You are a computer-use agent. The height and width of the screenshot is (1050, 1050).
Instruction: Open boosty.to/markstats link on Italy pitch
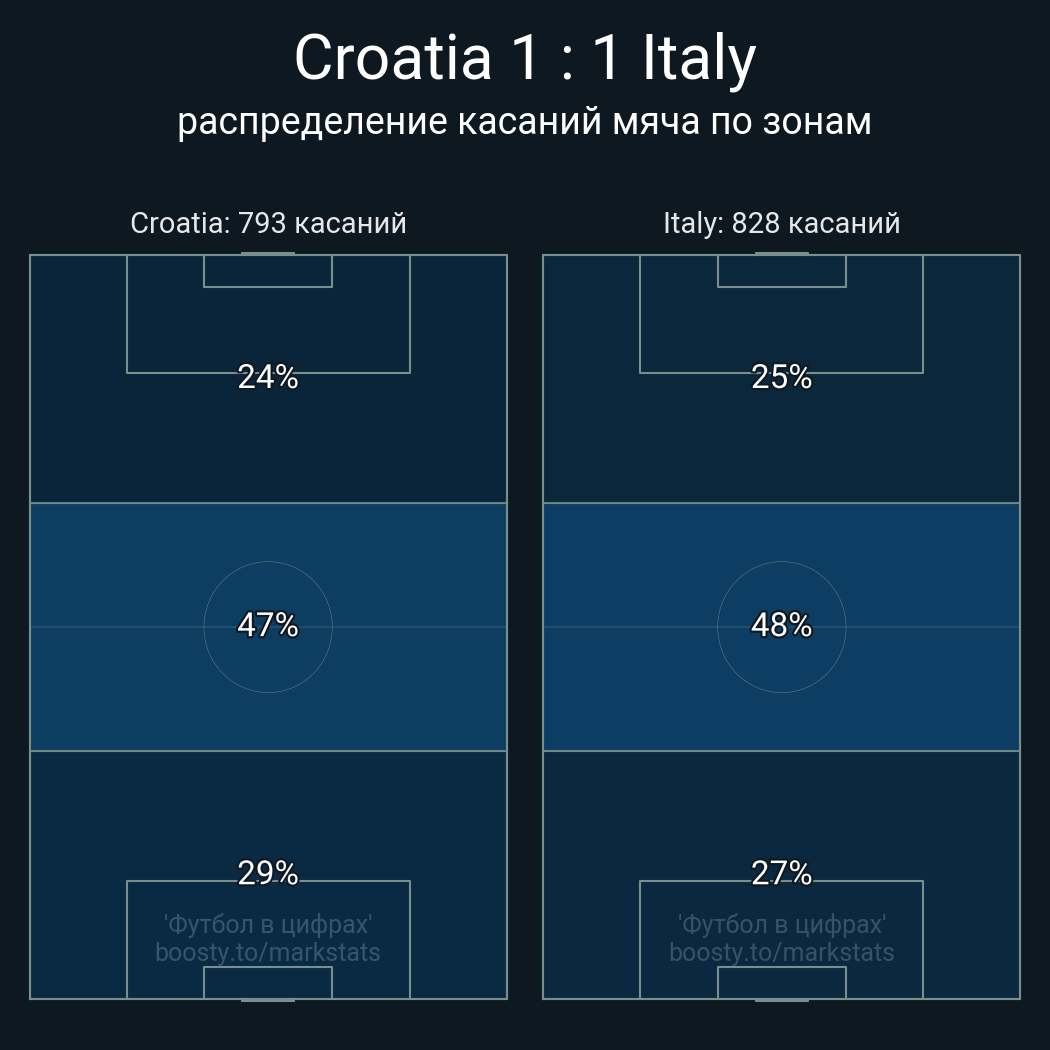781,952
